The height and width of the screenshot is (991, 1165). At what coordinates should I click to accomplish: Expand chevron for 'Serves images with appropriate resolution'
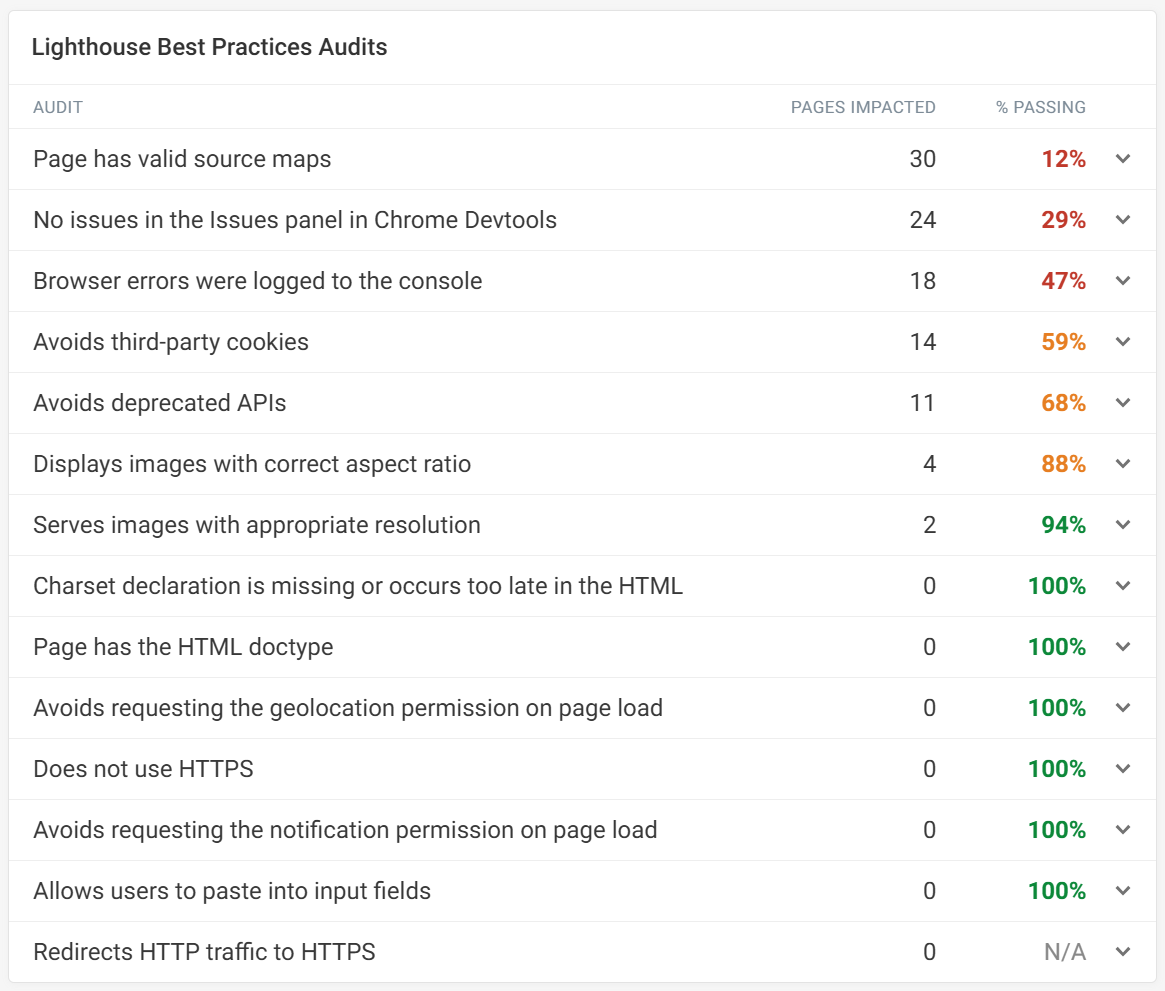click(1123, 524)
